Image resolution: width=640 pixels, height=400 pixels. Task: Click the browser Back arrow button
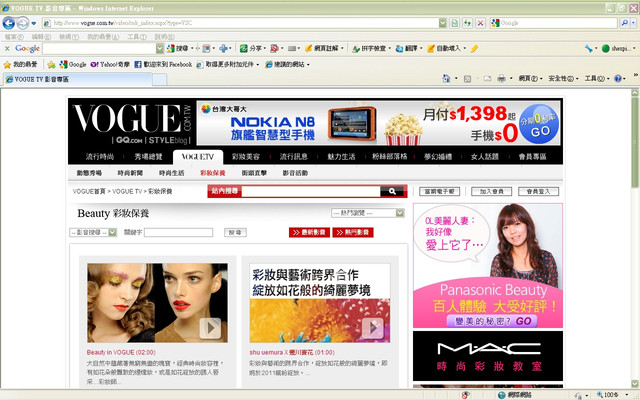coord(9,23)
